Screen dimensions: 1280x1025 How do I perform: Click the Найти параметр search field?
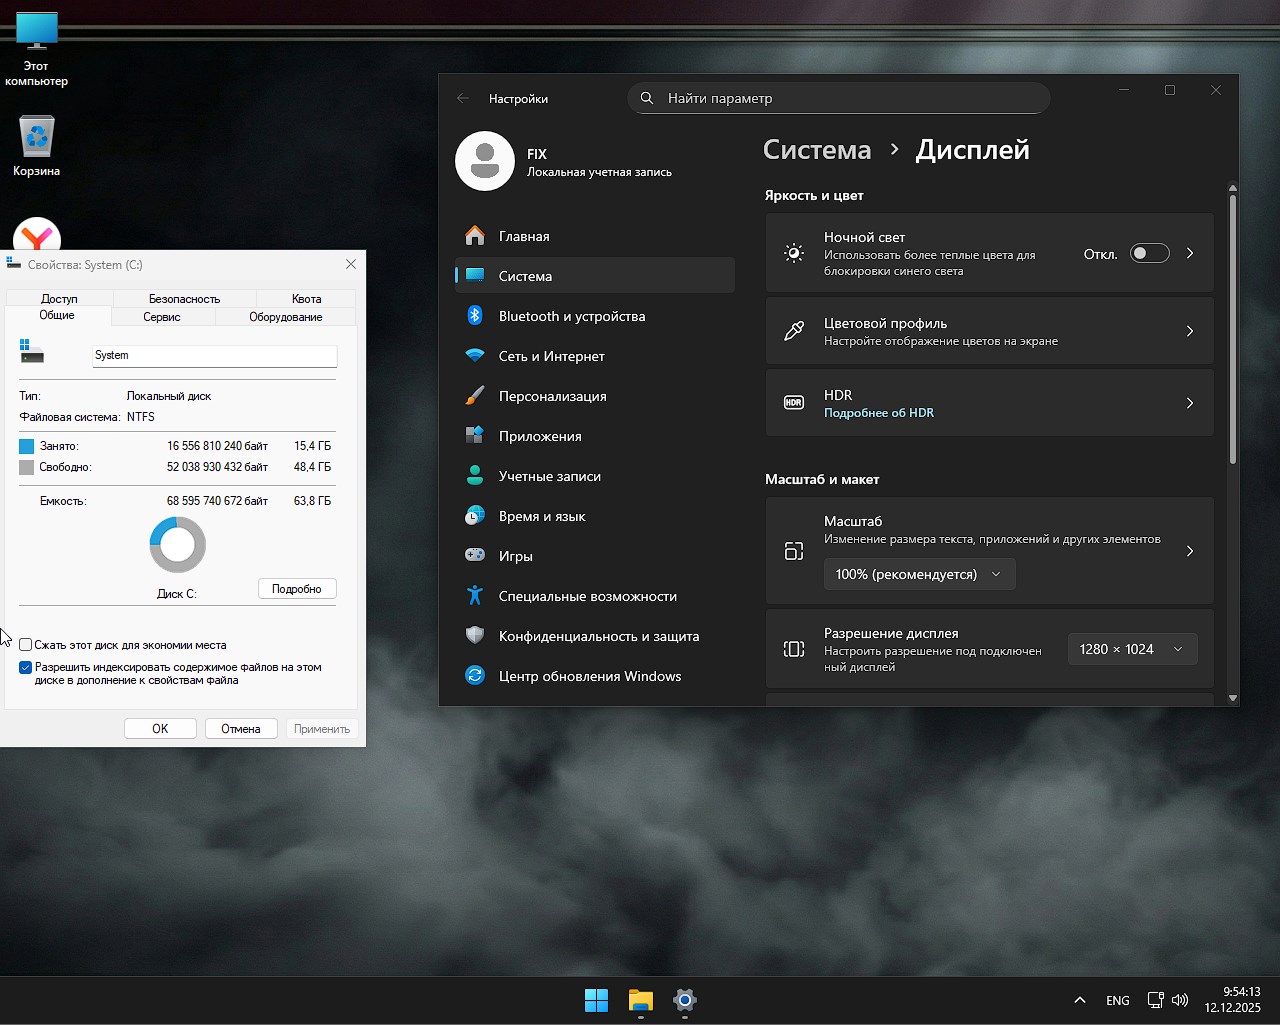pos(840,98)
